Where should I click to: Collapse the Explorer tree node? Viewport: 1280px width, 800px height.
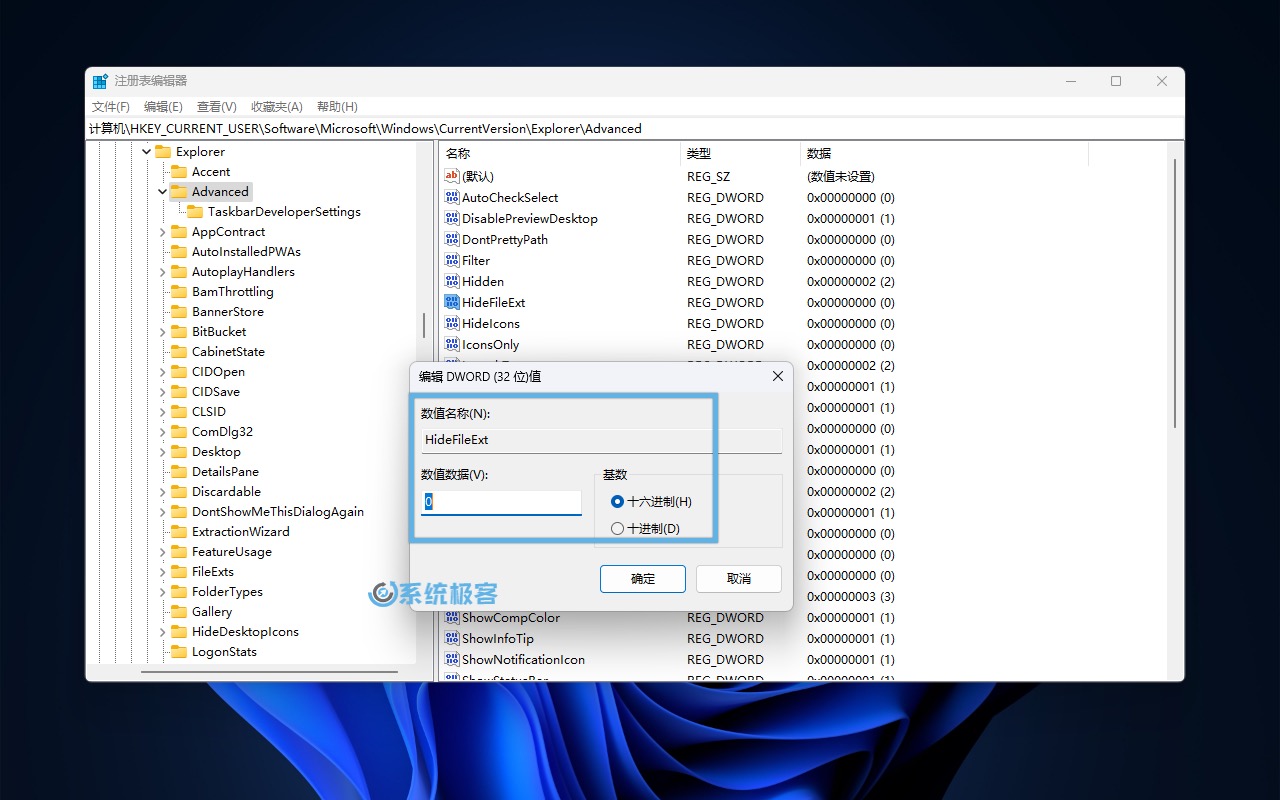pyautogui.click(x=146, y=152)
